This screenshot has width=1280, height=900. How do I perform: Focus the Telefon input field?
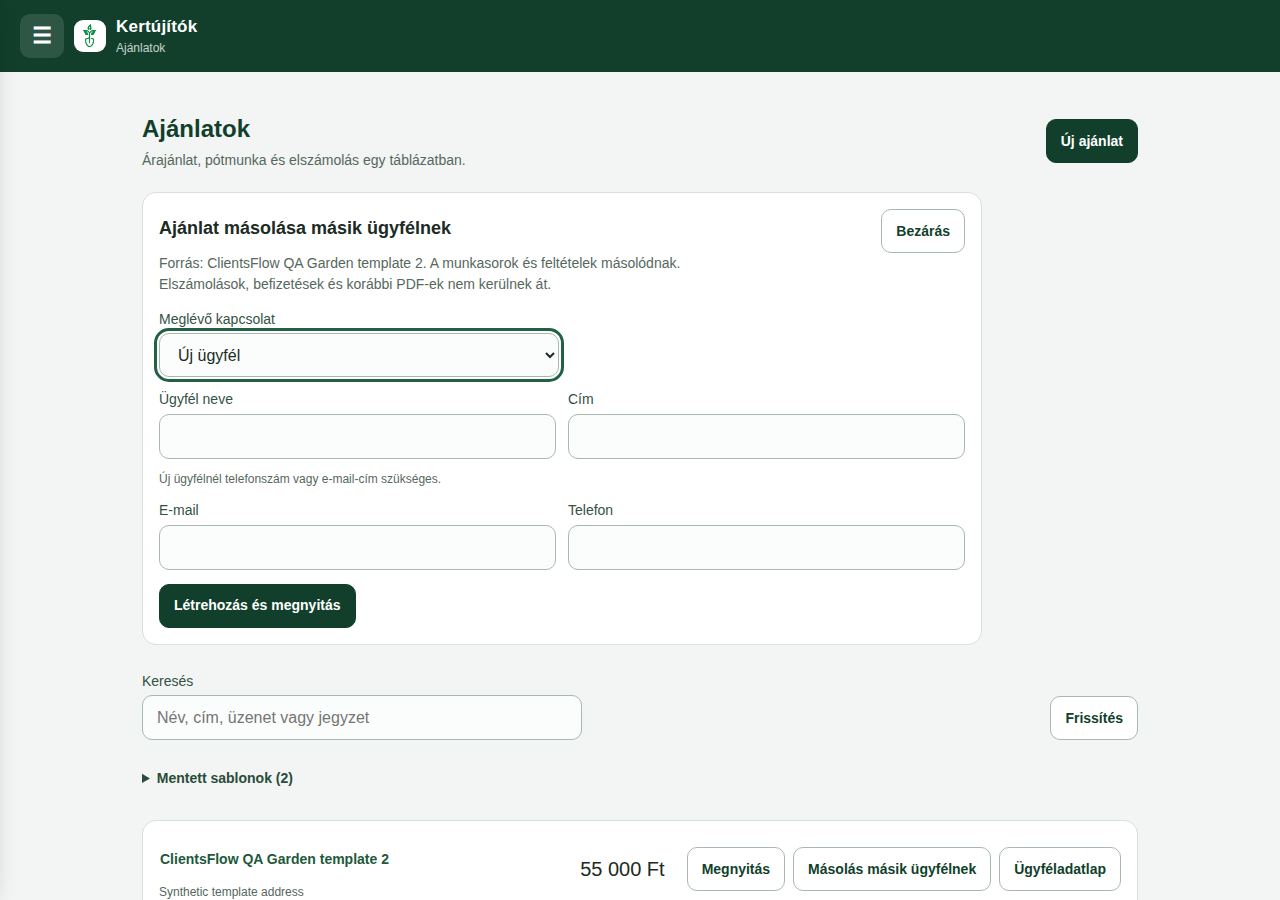(766, 547)
